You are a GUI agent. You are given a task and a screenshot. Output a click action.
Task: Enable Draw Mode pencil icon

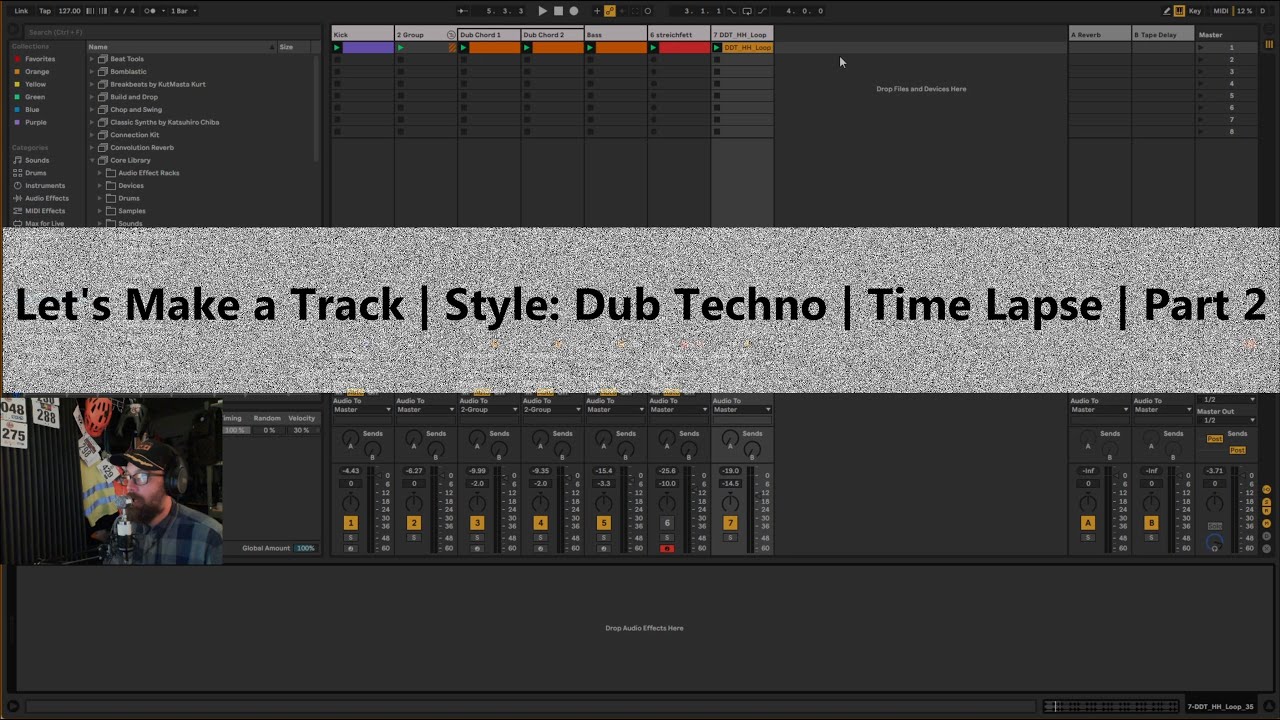[x=1166, y=11]
